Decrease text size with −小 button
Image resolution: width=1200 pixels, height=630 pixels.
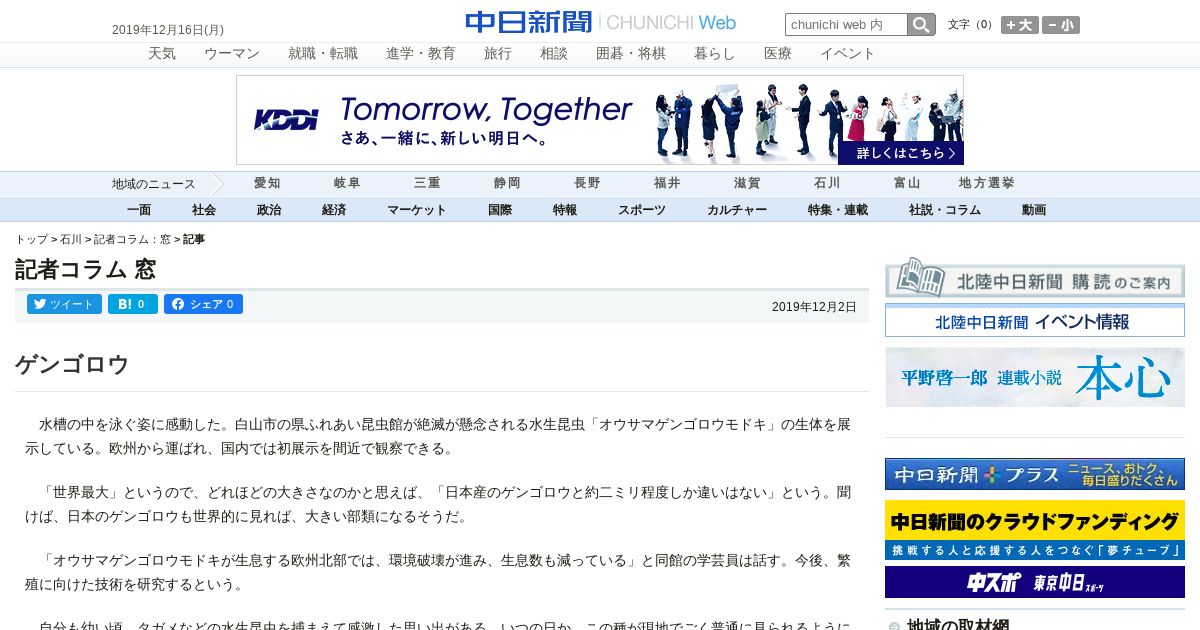1061,25
